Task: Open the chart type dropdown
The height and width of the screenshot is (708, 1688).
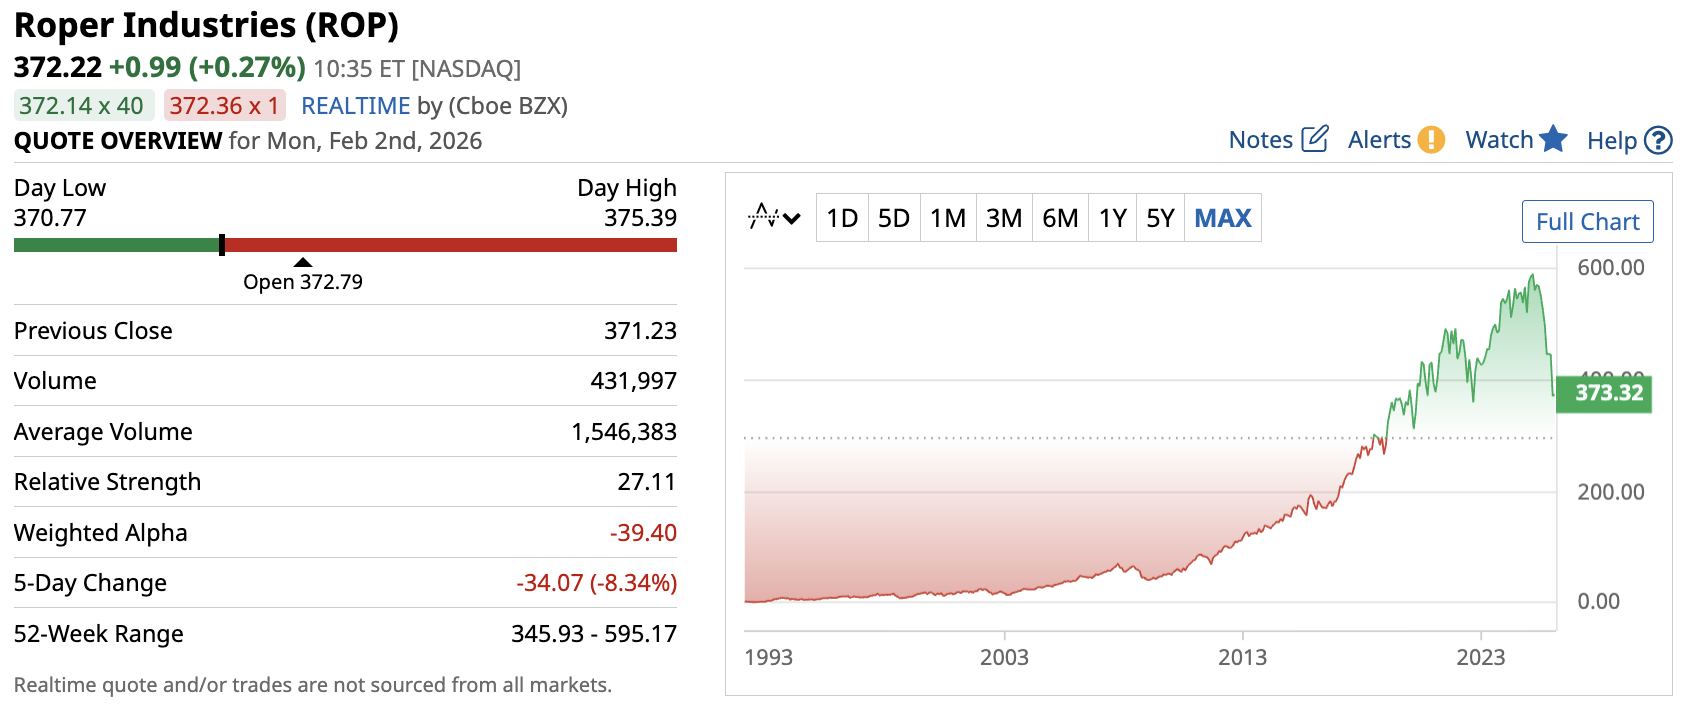Action: [775, 217]
